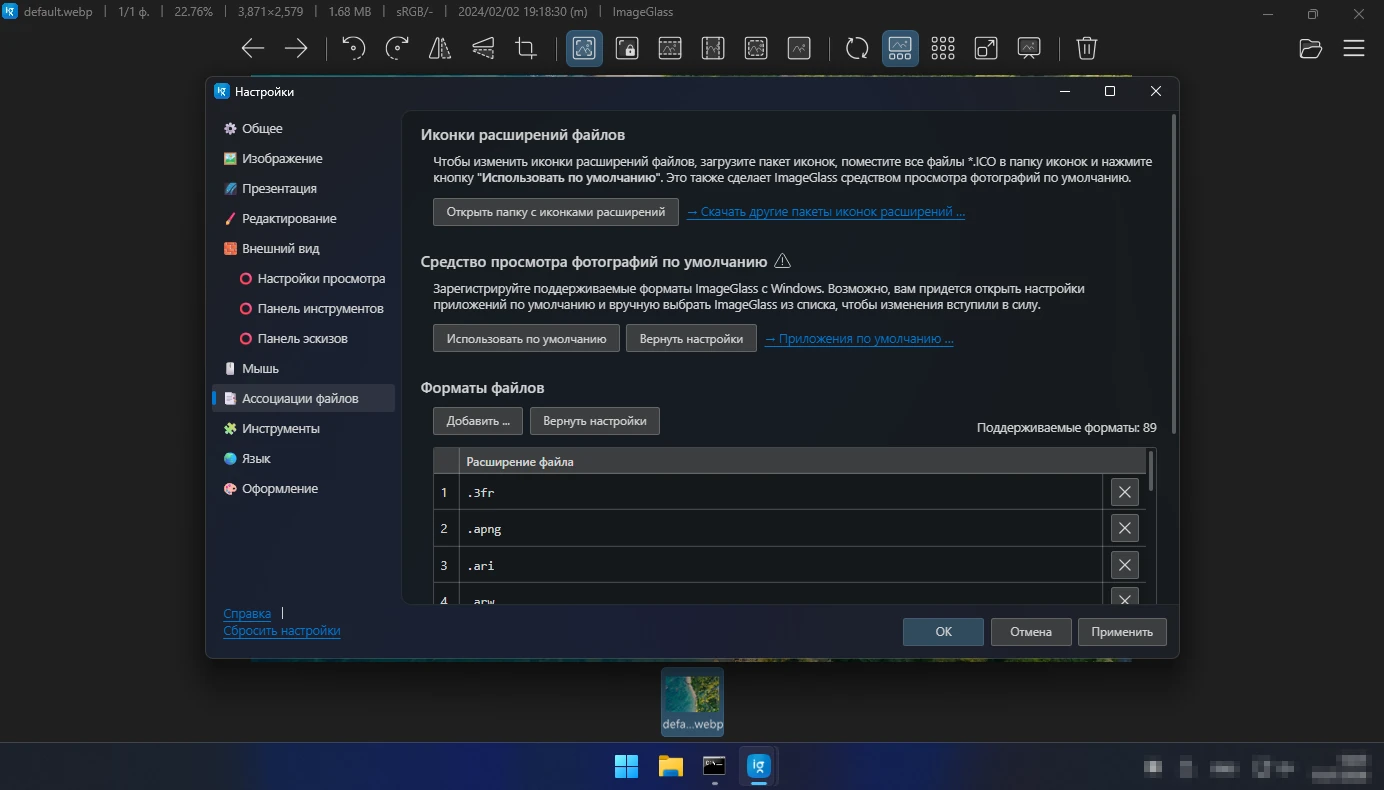
Task: Open file with folder icon
Action: click(x=1310, y=48)
